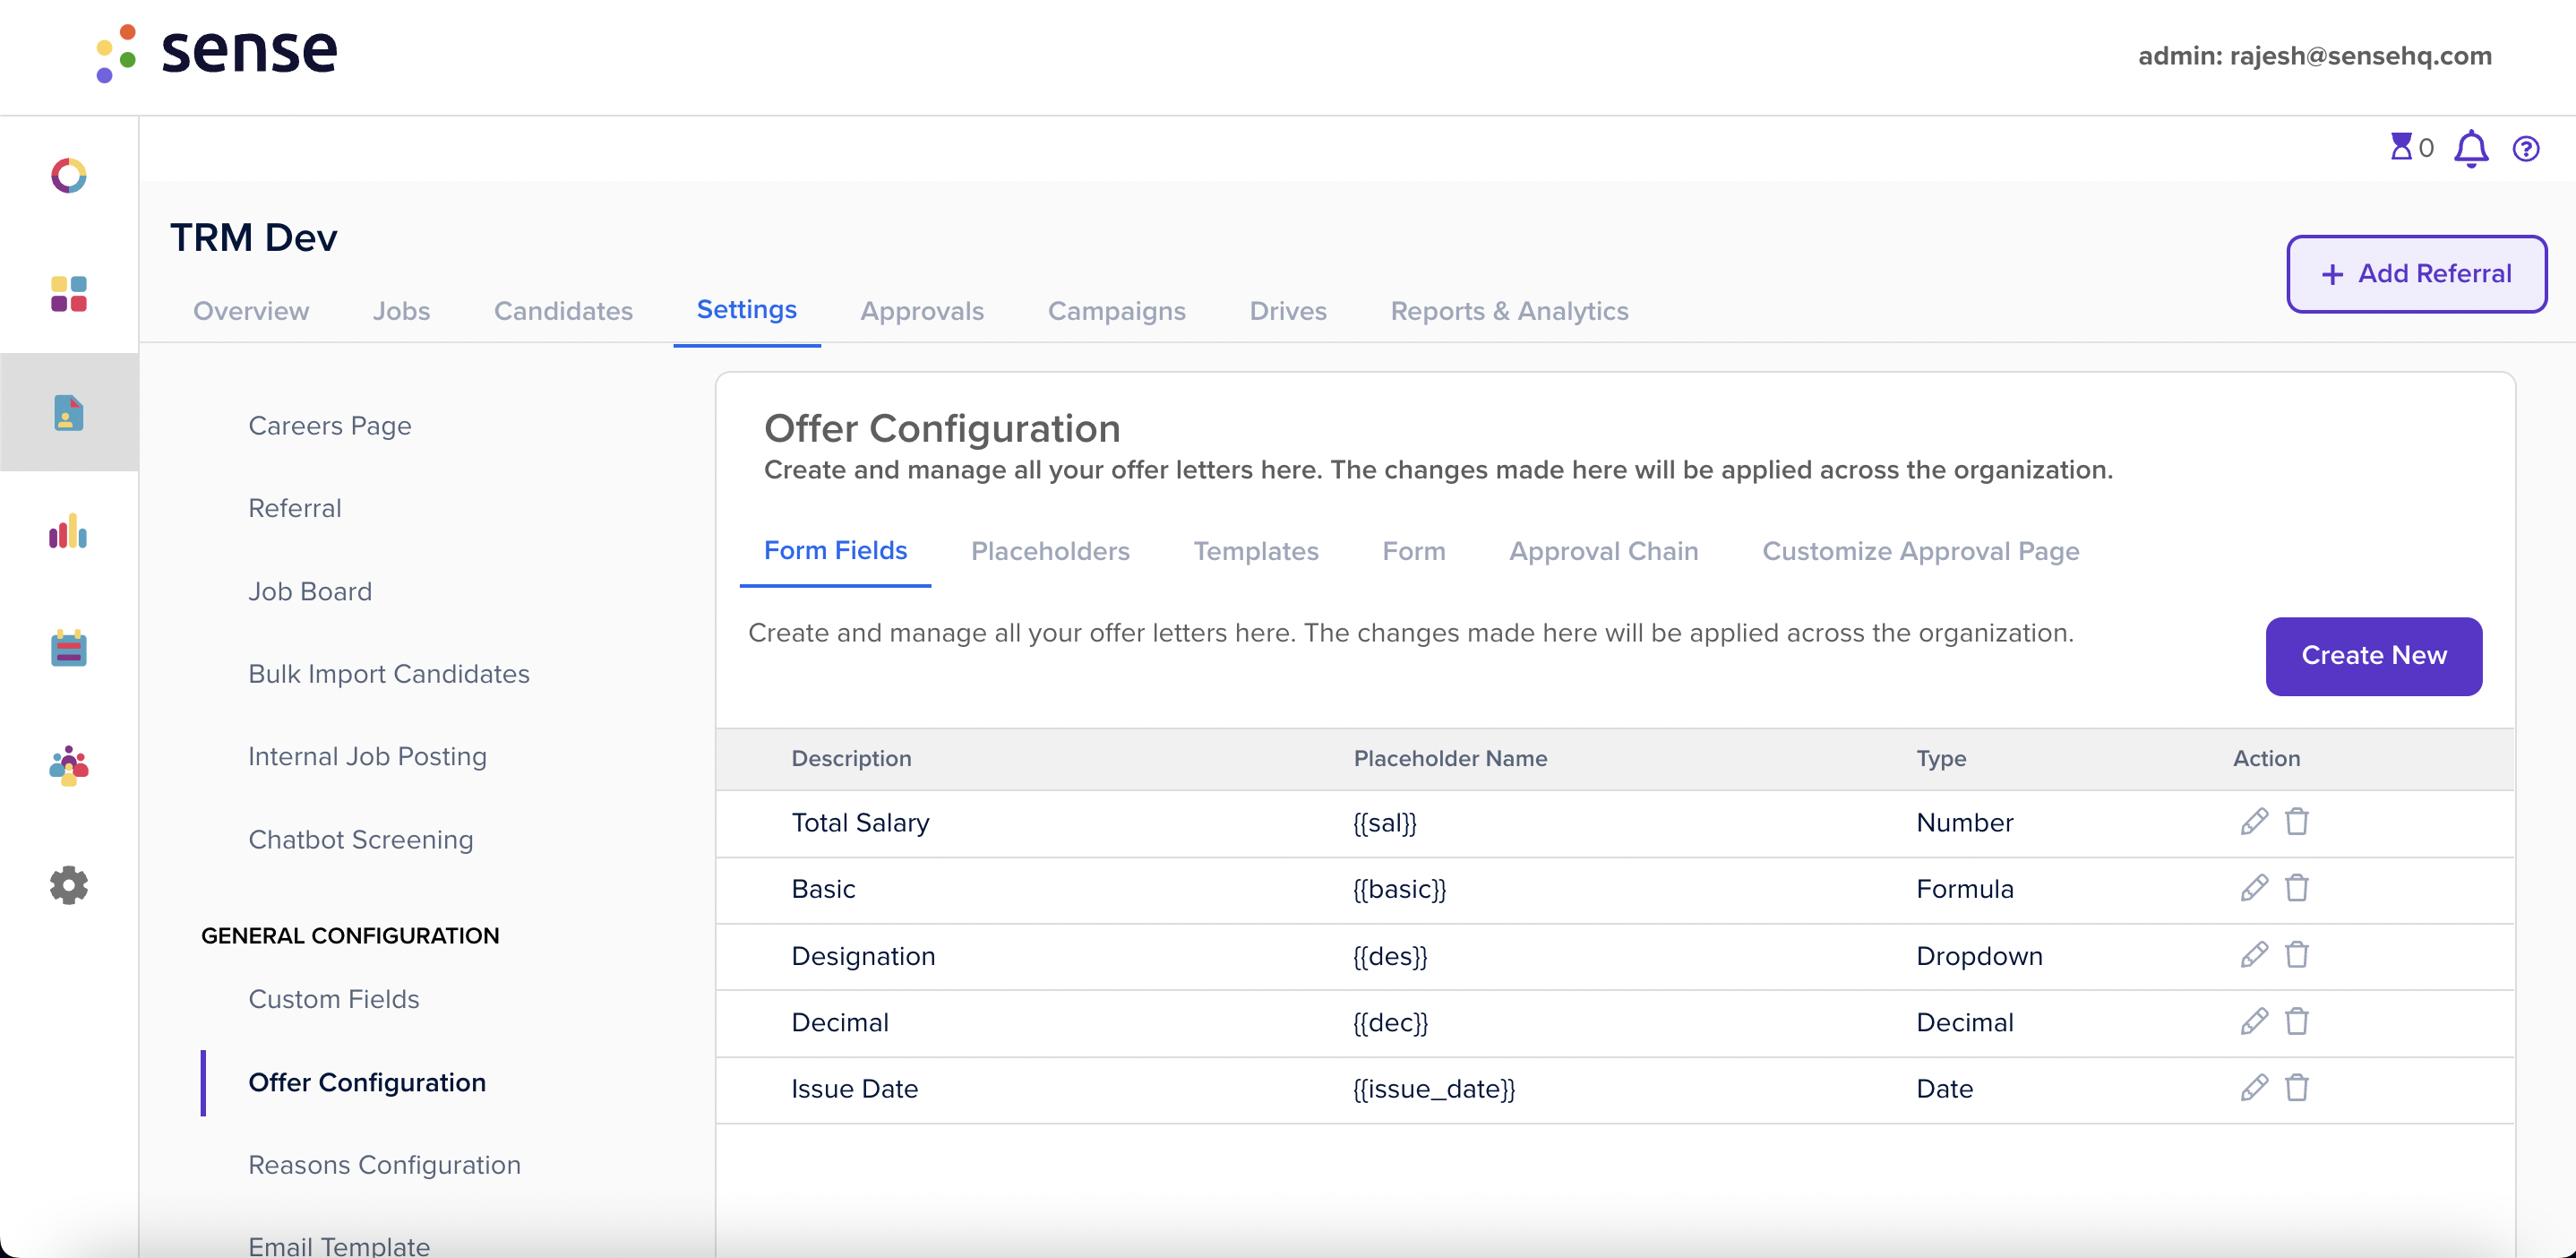Open Reasons Configuration
Image resolution: width=2576 pixels, height=1258 pixels.
click(x=384, y=1165)
